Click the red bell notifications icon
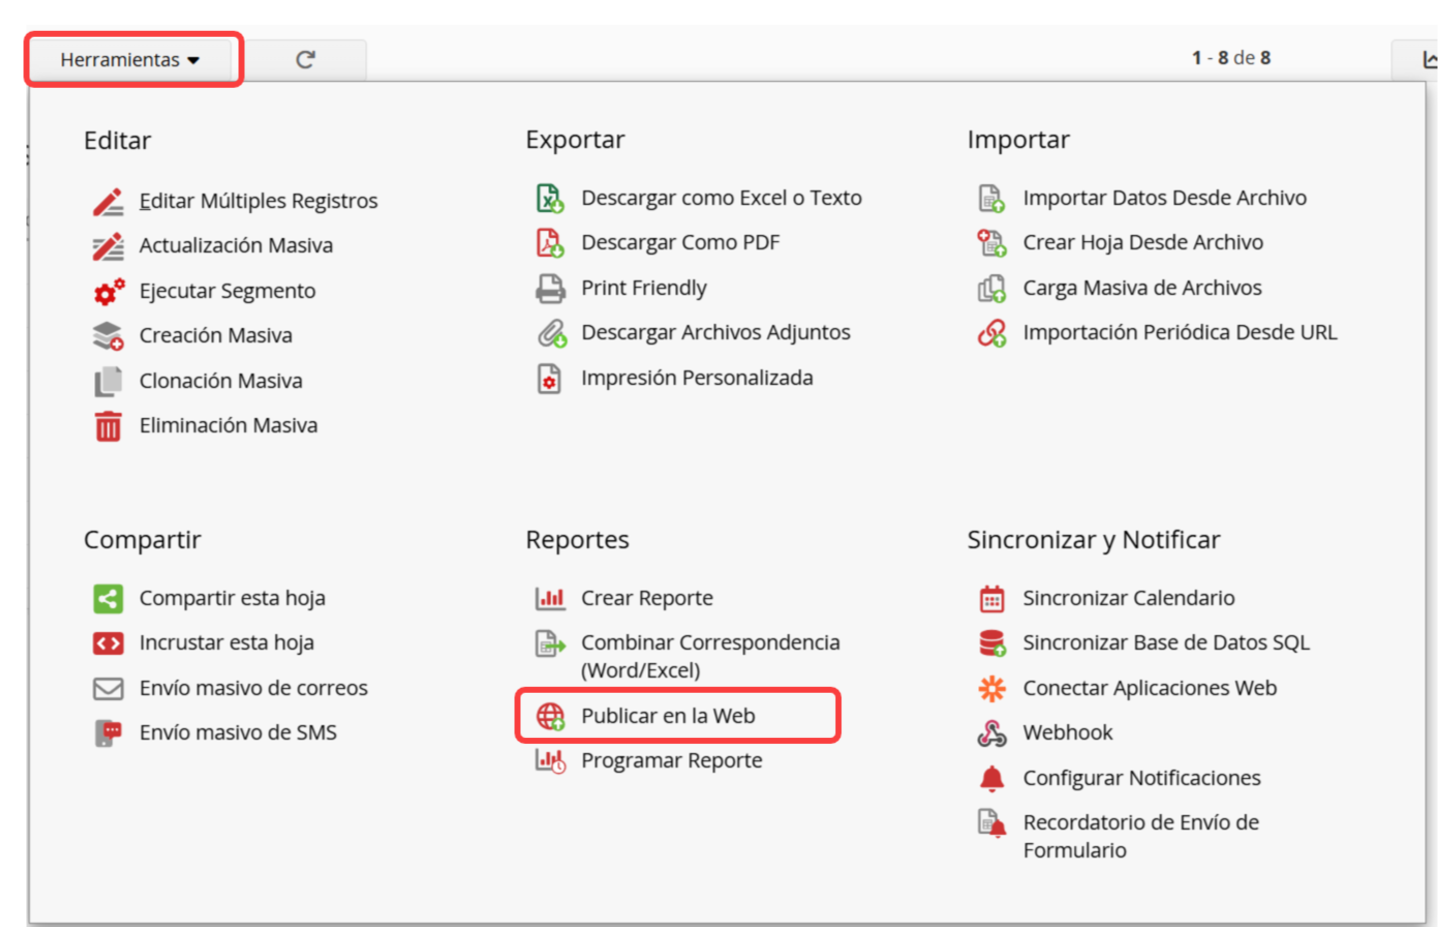This screenshot has width=1438, height=927. pyautogui.click(x=991, y=778)
